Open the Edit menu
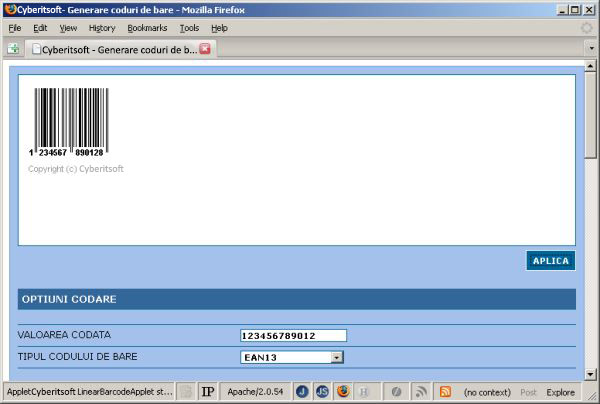The image size is (600, 404). click(40, 28)
